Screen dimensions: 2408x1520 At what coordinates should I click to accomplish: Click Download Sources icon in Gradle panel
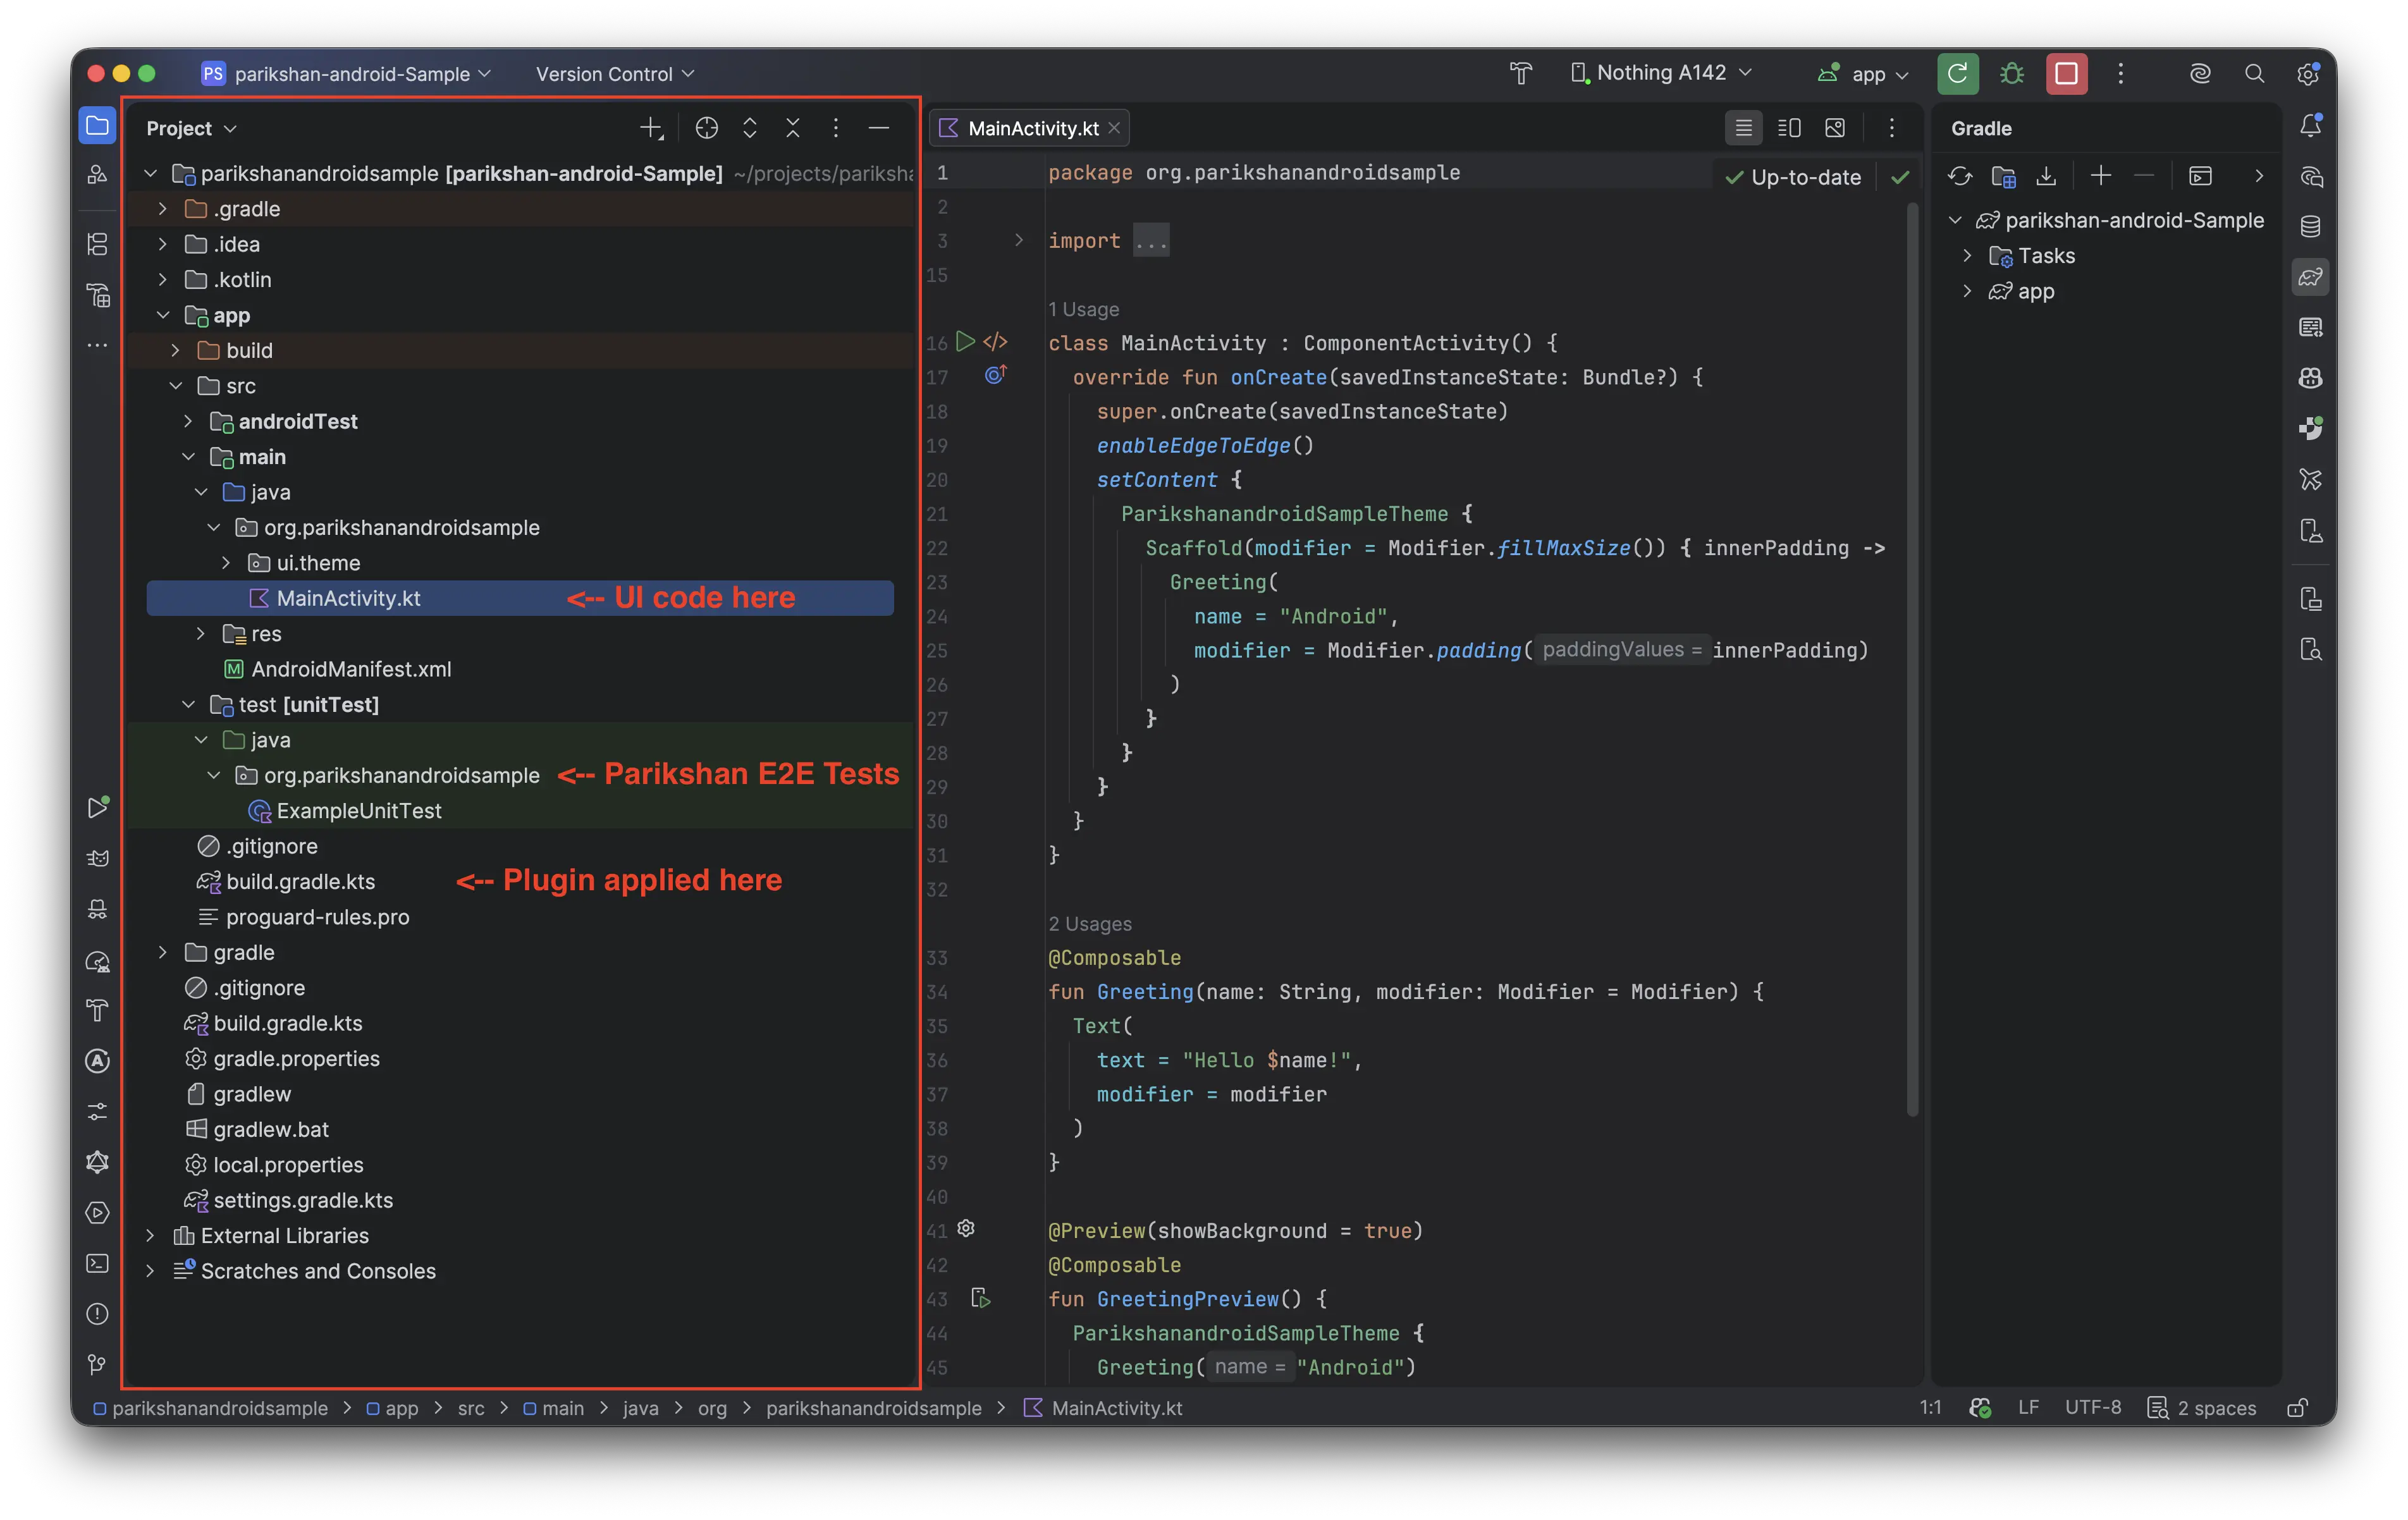coord(2046,177)
